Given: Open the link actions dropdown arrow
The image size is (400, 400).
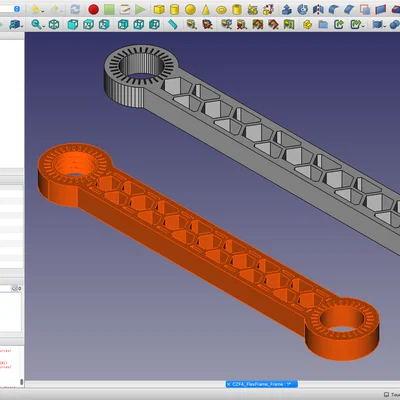Looking at the screenshot, I should coord(363,25).
